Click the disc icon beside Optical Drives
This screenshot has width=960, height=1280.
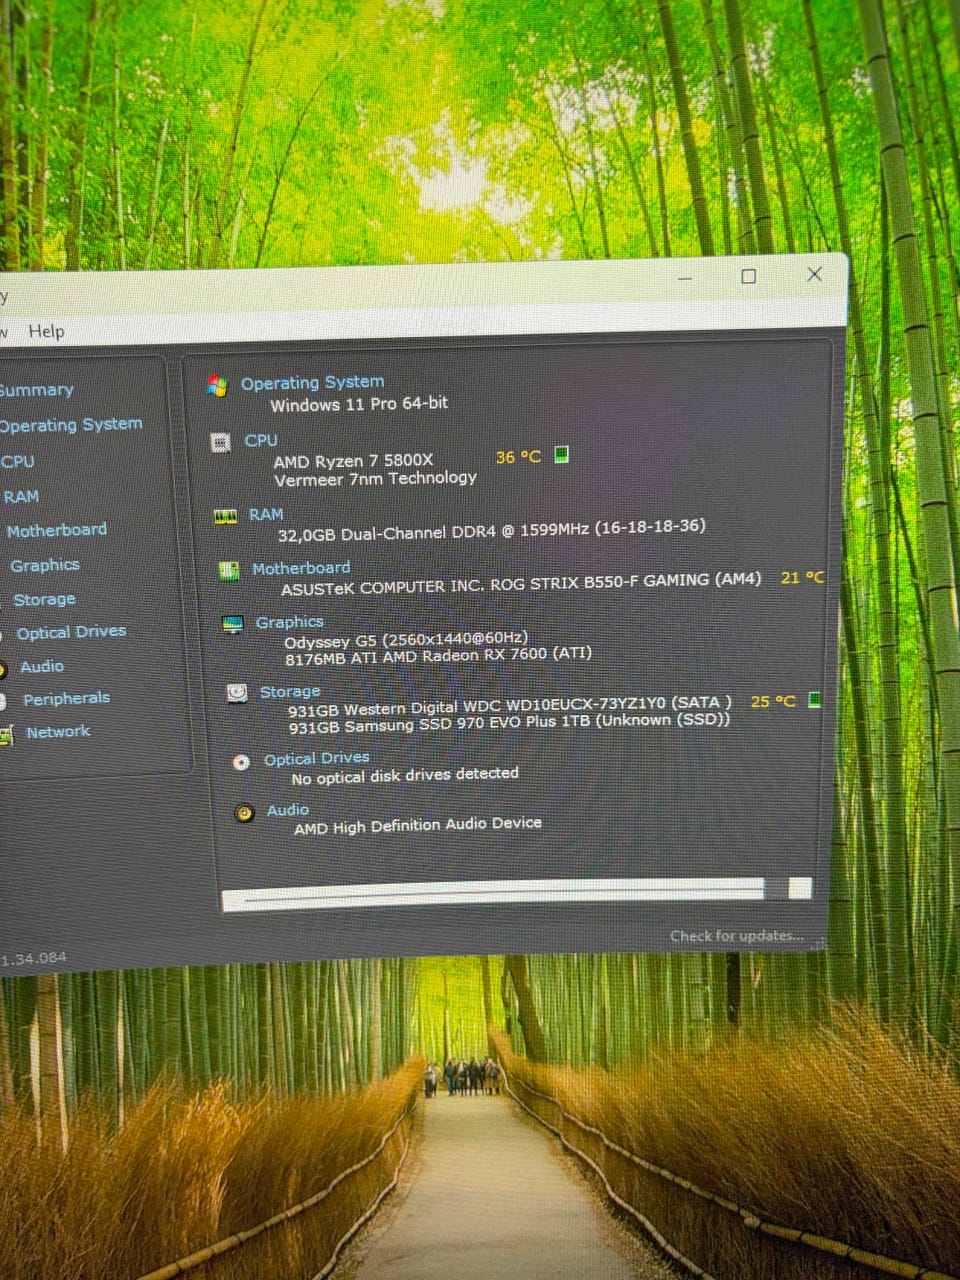click(x=241, y=762)
